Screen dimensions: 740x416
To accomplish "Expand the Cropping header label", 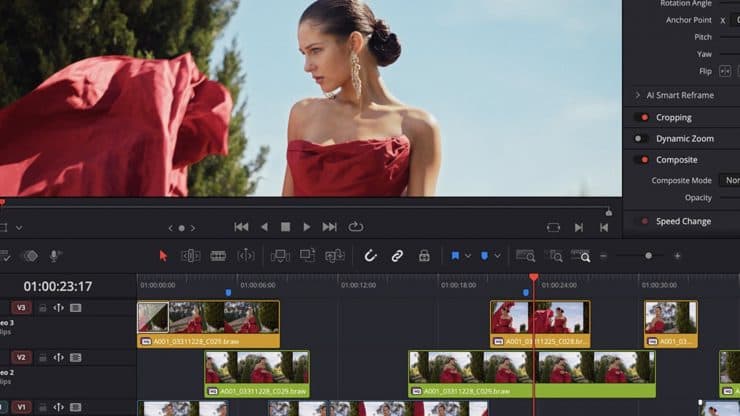I will click(673, 118).
